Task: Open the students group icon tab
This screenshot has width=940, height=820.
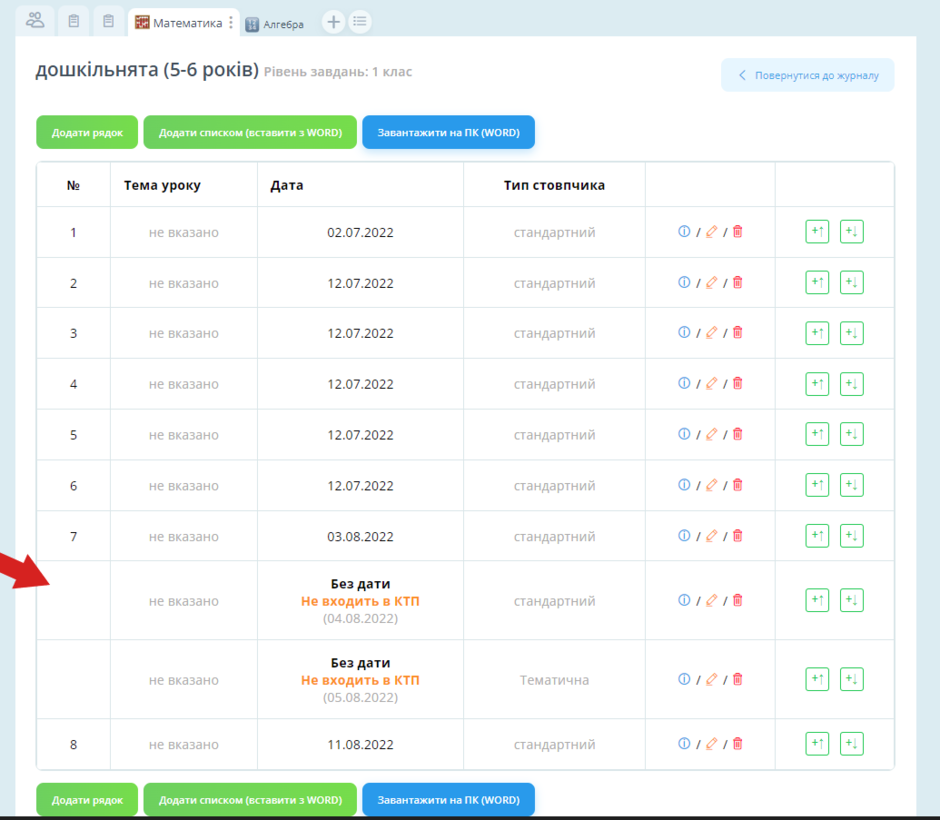Action: [35, 22]
